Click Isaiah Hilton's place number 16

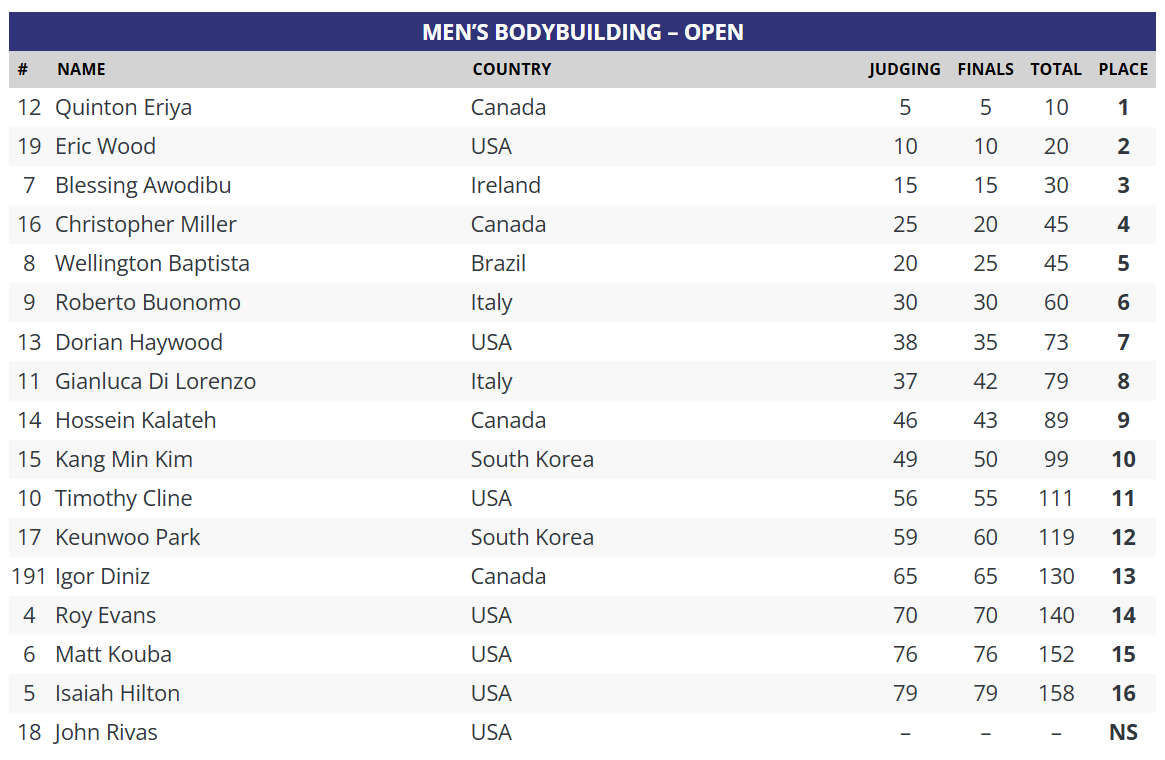point(1123,693)
